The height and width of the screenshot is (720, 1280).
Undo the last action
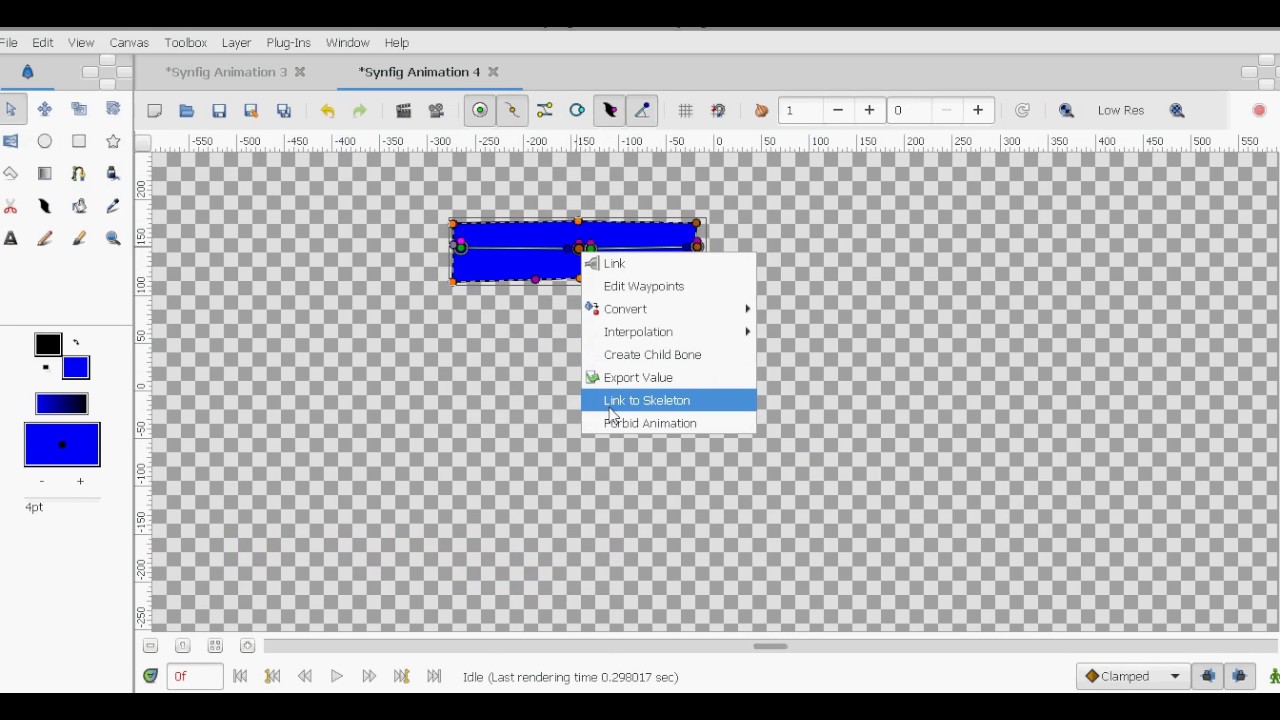point(327,111)
